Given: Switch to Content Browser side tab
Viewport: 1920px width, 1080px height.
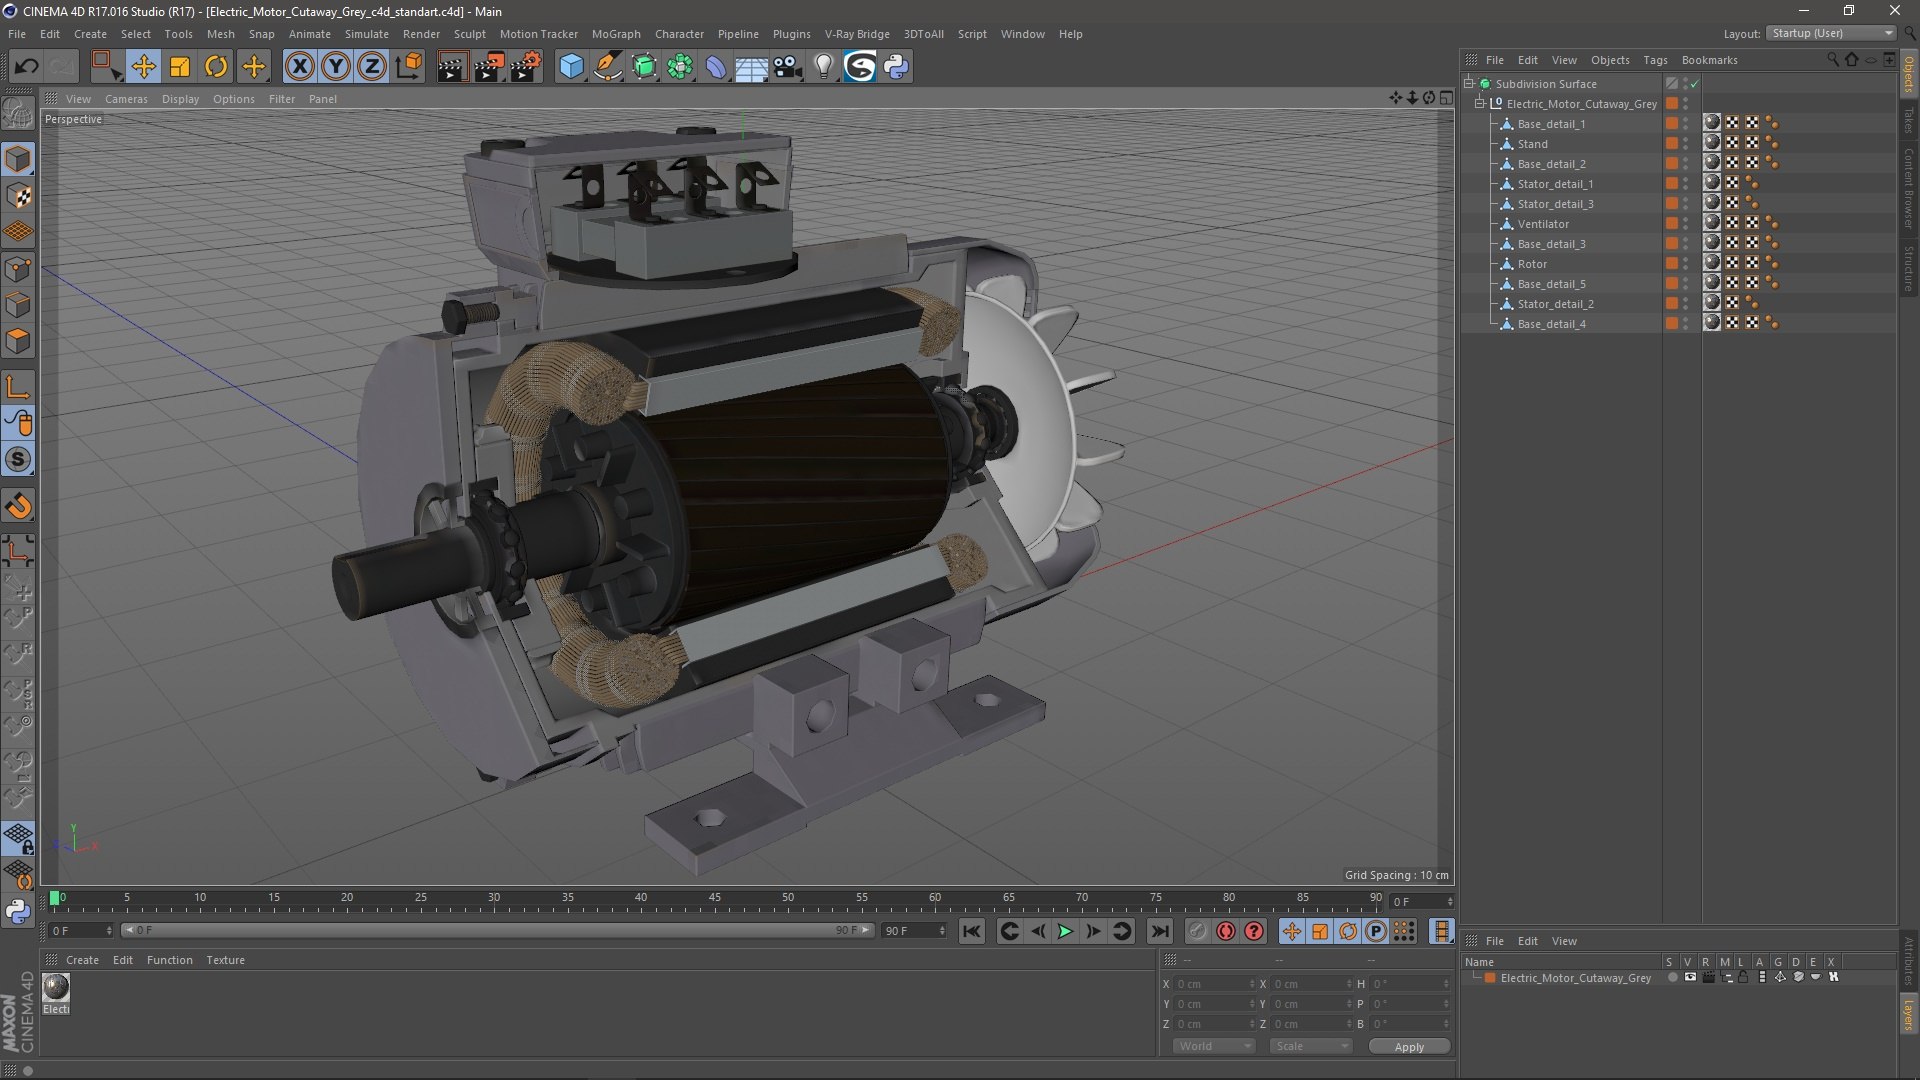Looking at the screenshot, I should pyautogui.click(x=1908, y=188).
